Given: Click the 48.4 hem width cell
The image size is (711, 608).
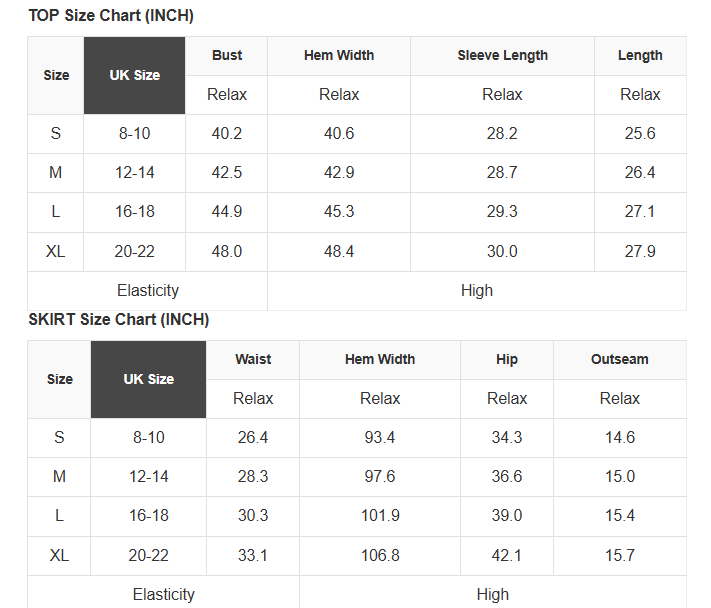Looking at the screenshot, I should [339, 251].
